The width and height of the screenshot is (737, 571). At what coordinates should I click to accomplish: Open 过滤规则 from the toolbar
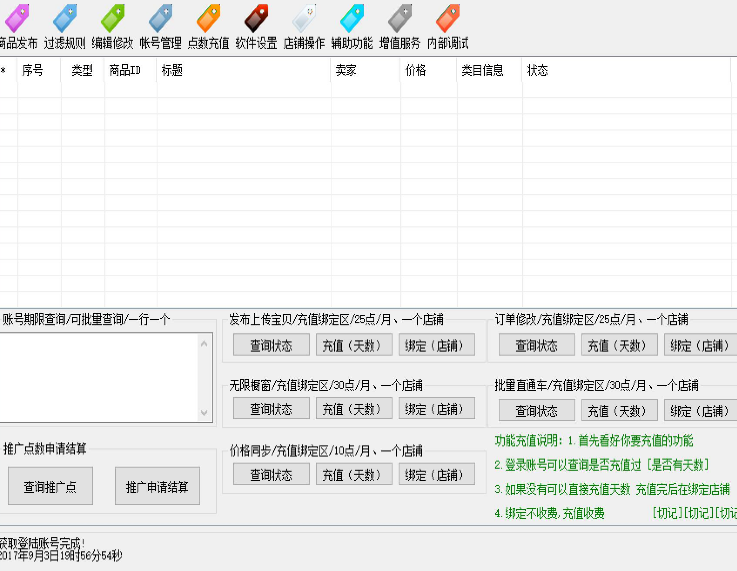64,18
